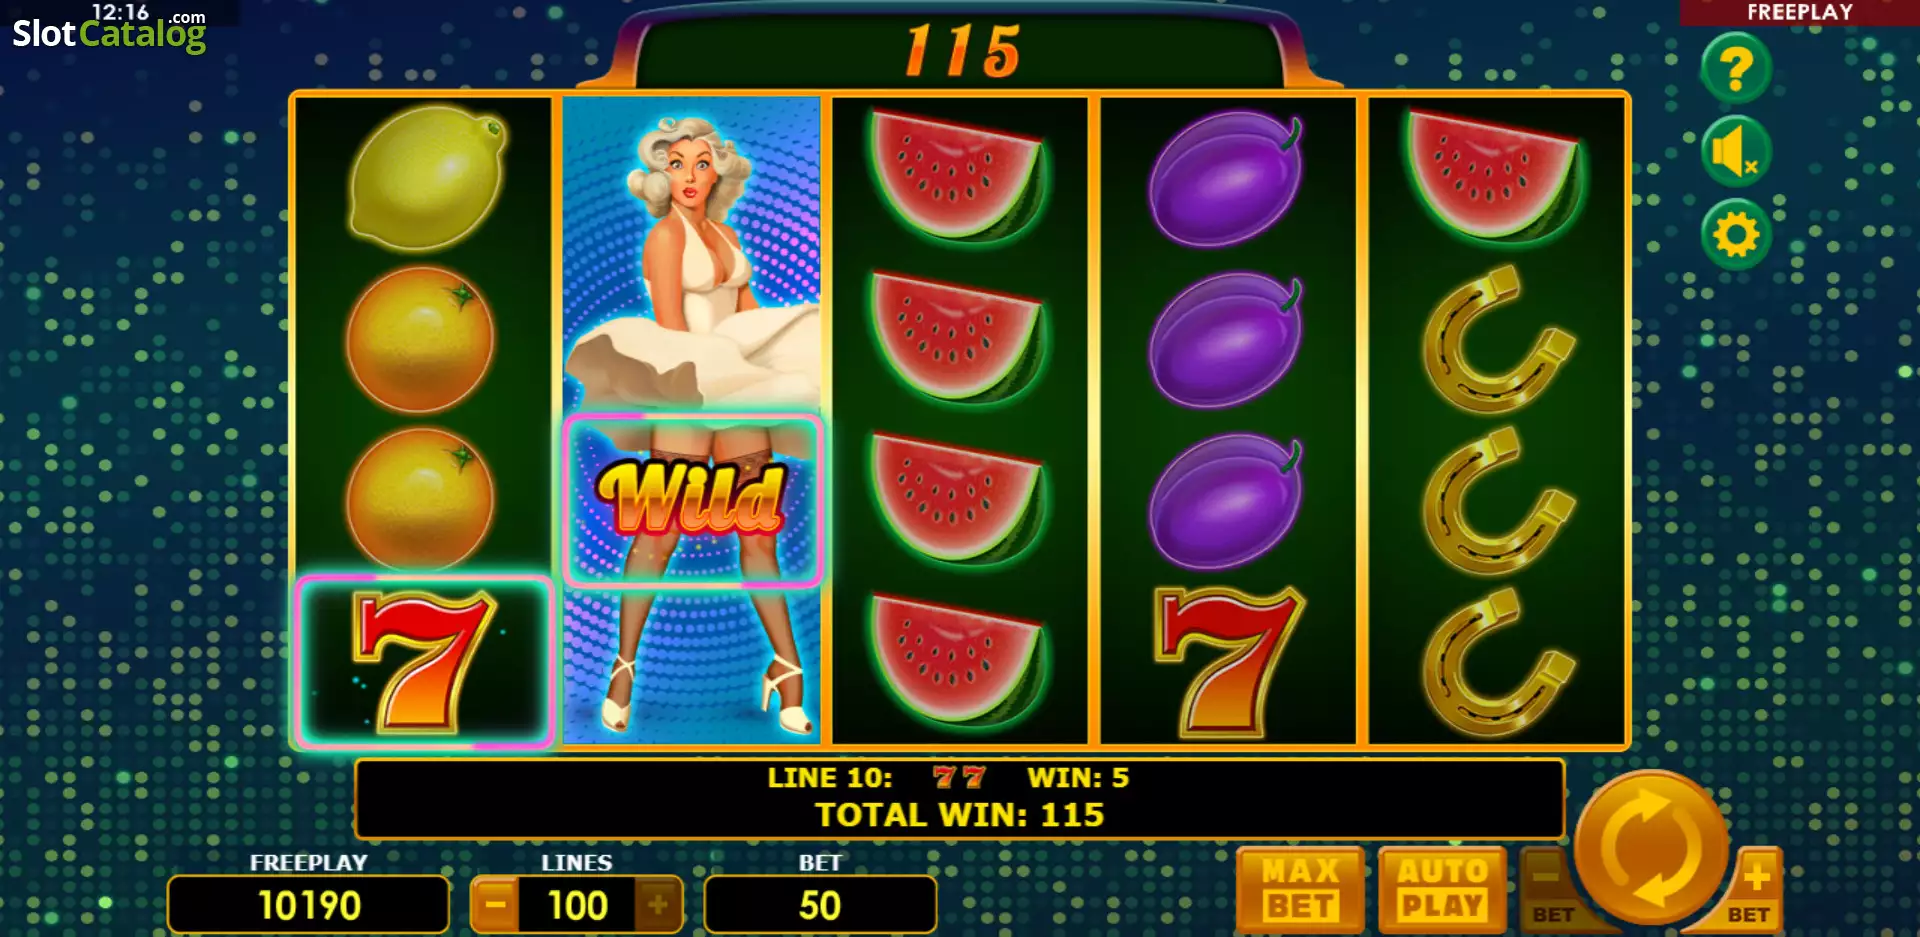This screenshot has width=1920, height=937.
Task: Click the FREEPLAY balance field showing 10190
Action: click(x=309, y=905)
